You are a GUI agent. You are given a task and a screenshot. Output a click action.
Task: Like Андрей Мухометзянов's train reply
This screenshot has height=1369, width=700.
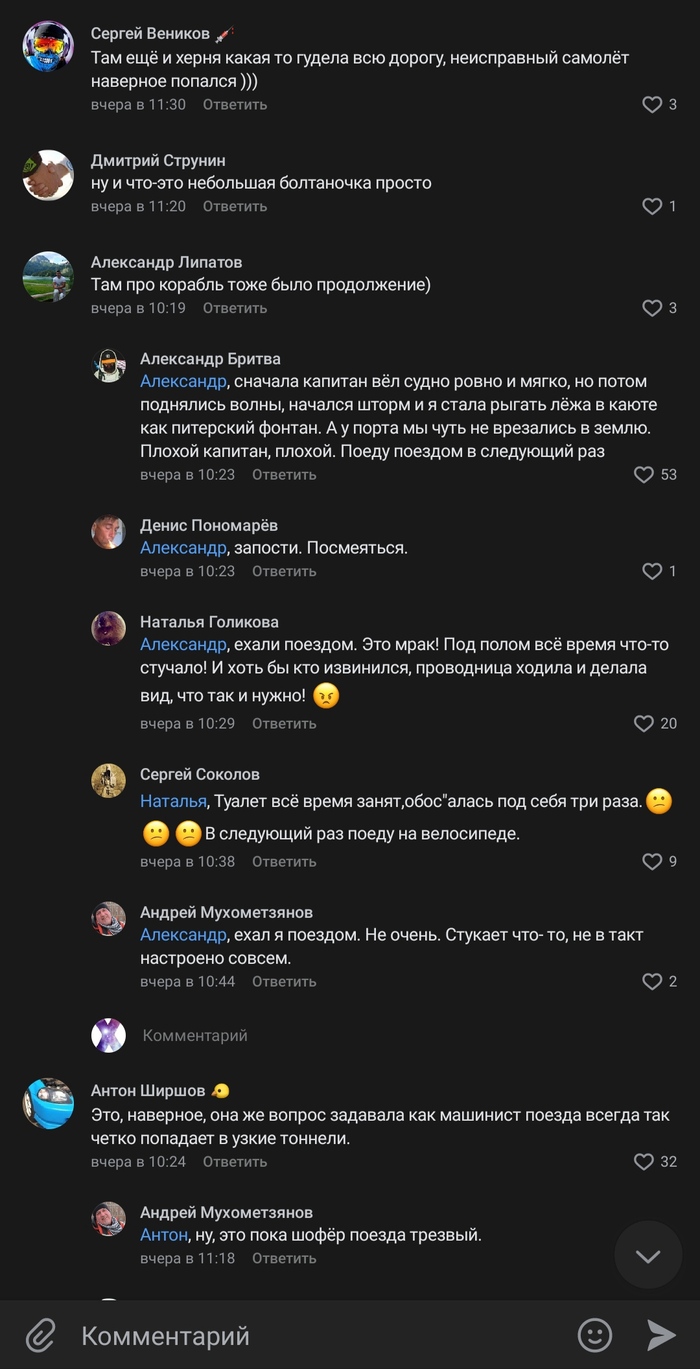652,982
